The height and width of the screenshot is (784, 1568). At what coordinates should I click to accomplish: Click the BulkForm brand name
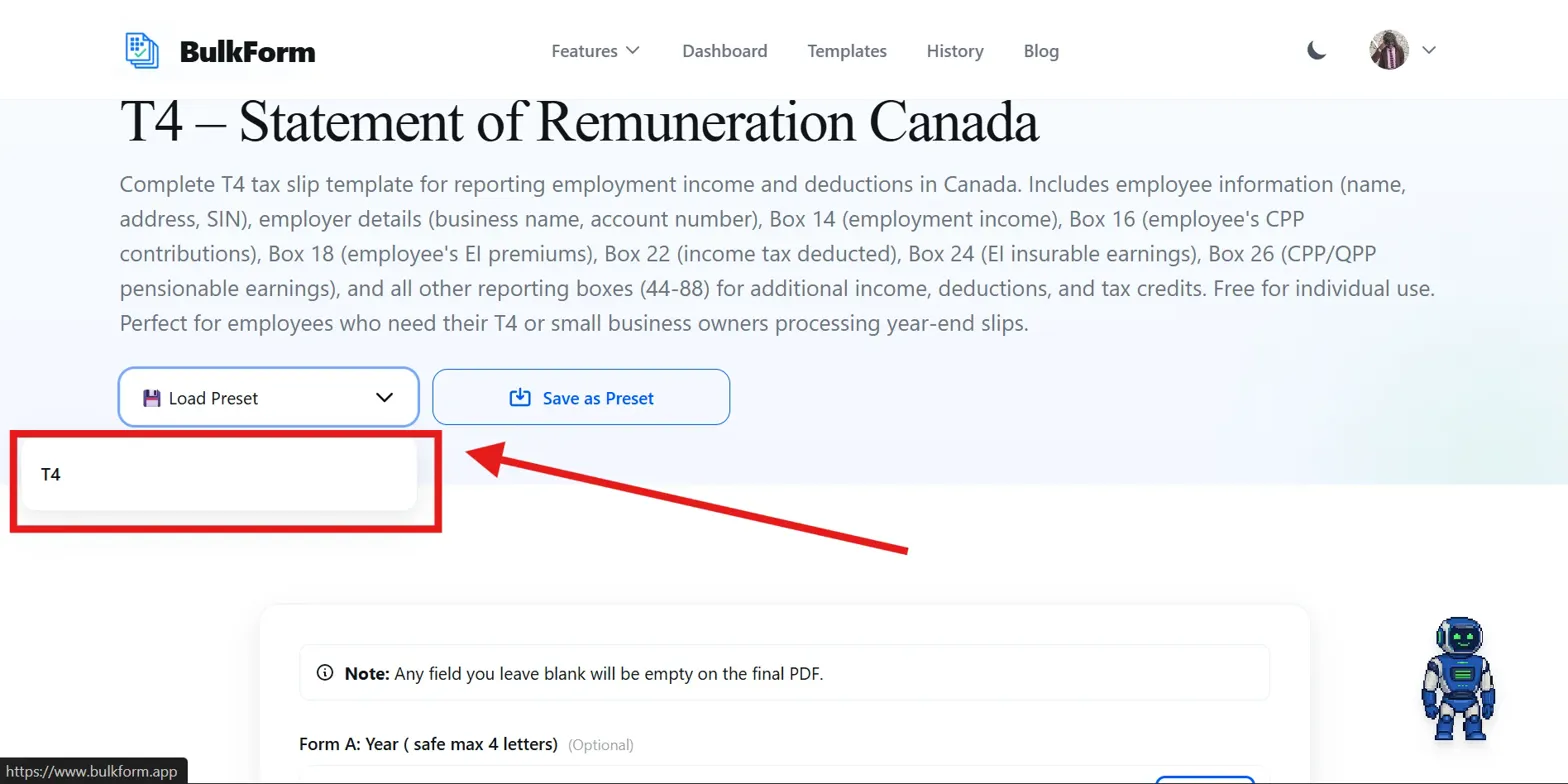tap(247, 50)
